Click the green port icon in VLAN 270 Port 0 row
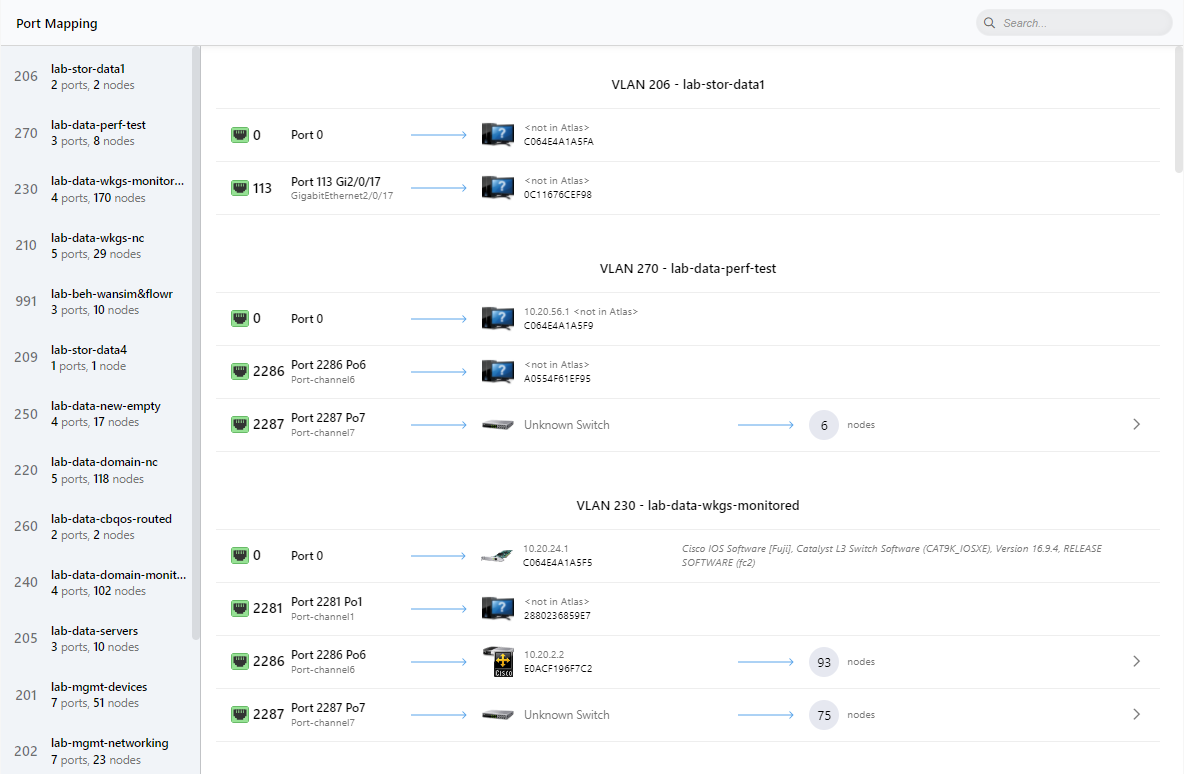The height and width of the screenshot is (774, 1184). pyautogui.click(x=239, y=319)
